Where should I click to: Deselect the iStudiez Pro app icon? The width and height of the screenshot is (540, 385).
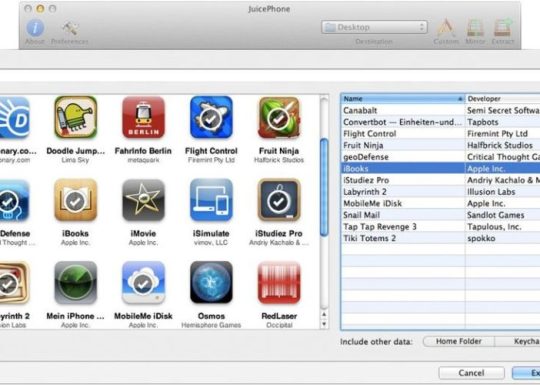[279, 200]
